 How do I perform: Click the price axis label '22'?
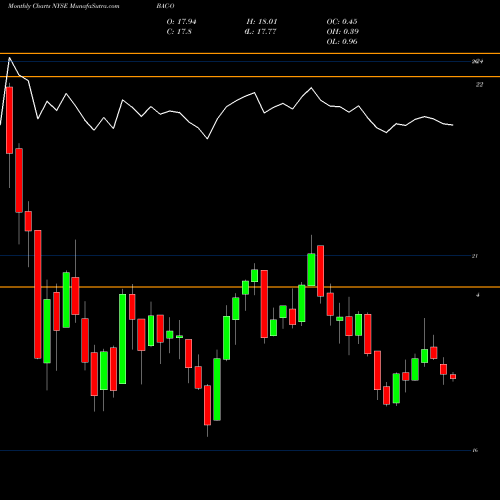tap(479, 85)
